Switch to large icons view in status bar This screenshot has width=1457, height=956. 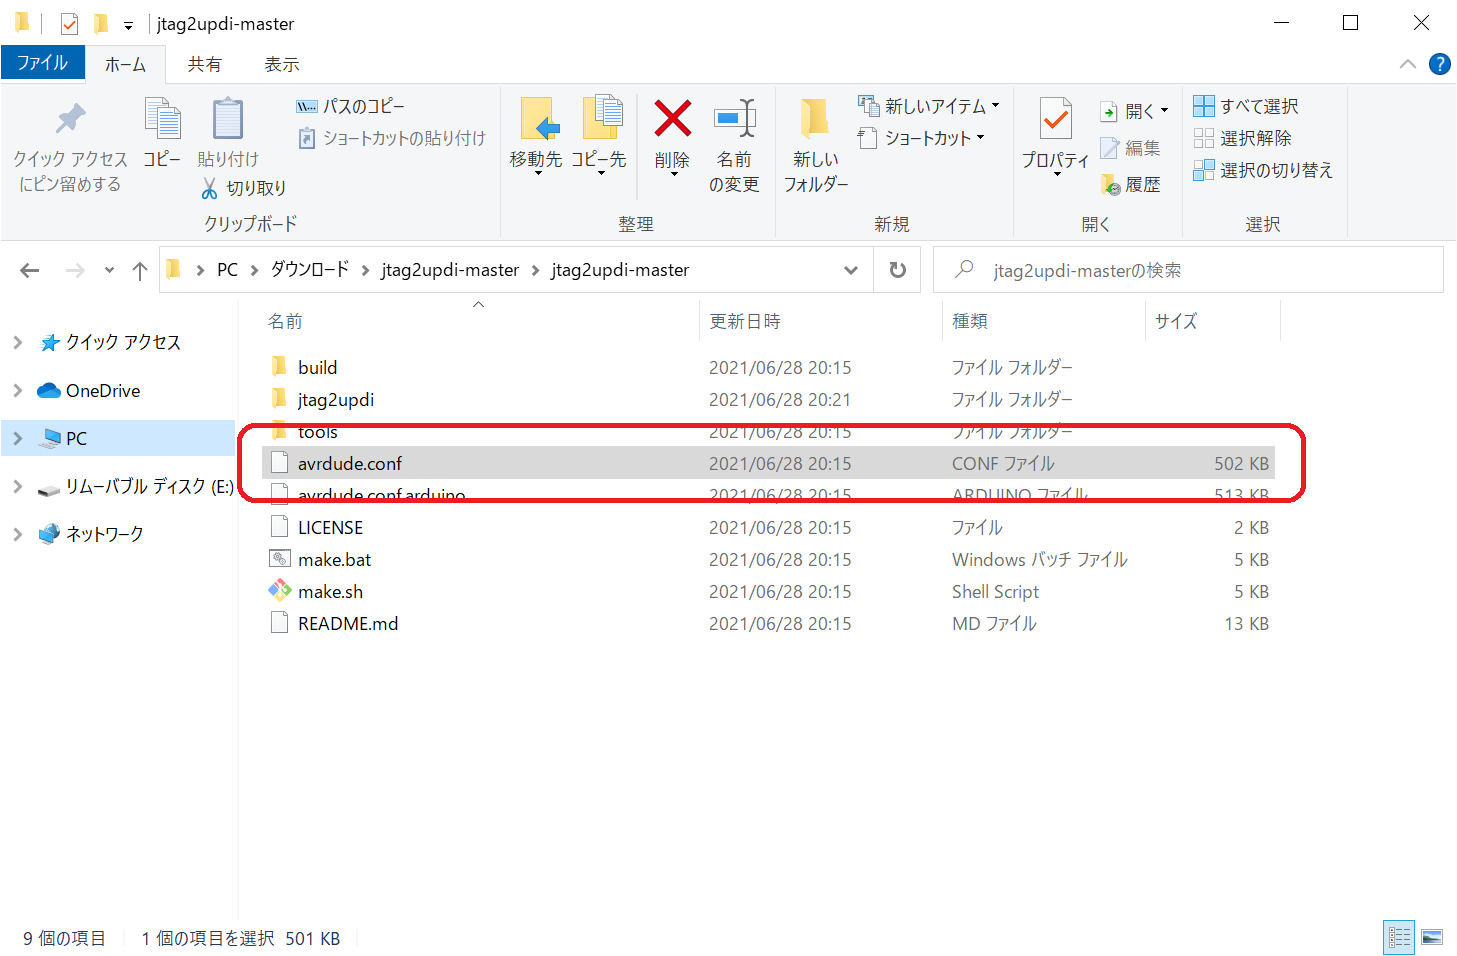point(1432,937)
